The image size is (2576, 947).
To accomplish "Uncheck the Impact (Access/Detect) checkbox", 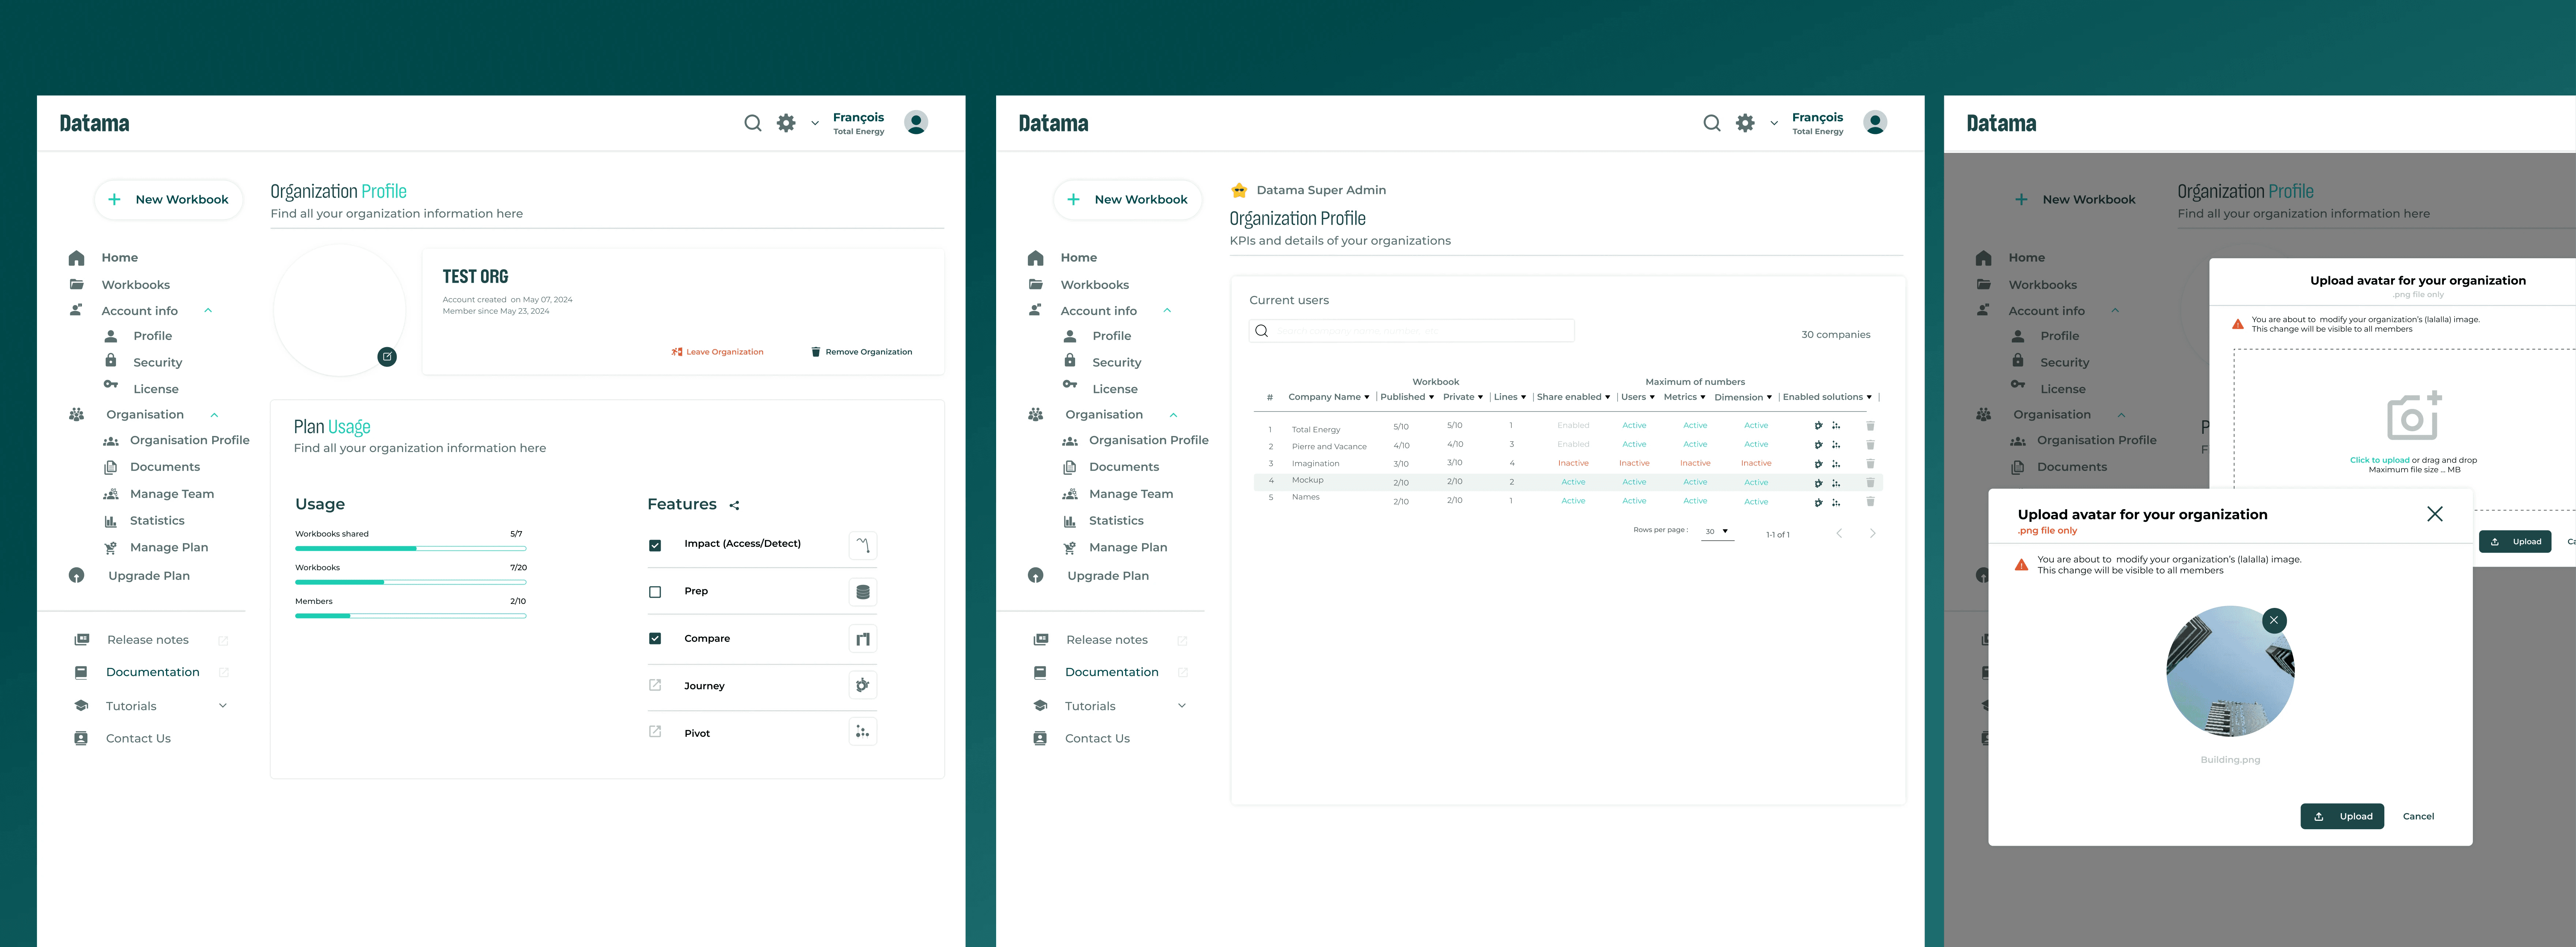I will click(655, 545).
